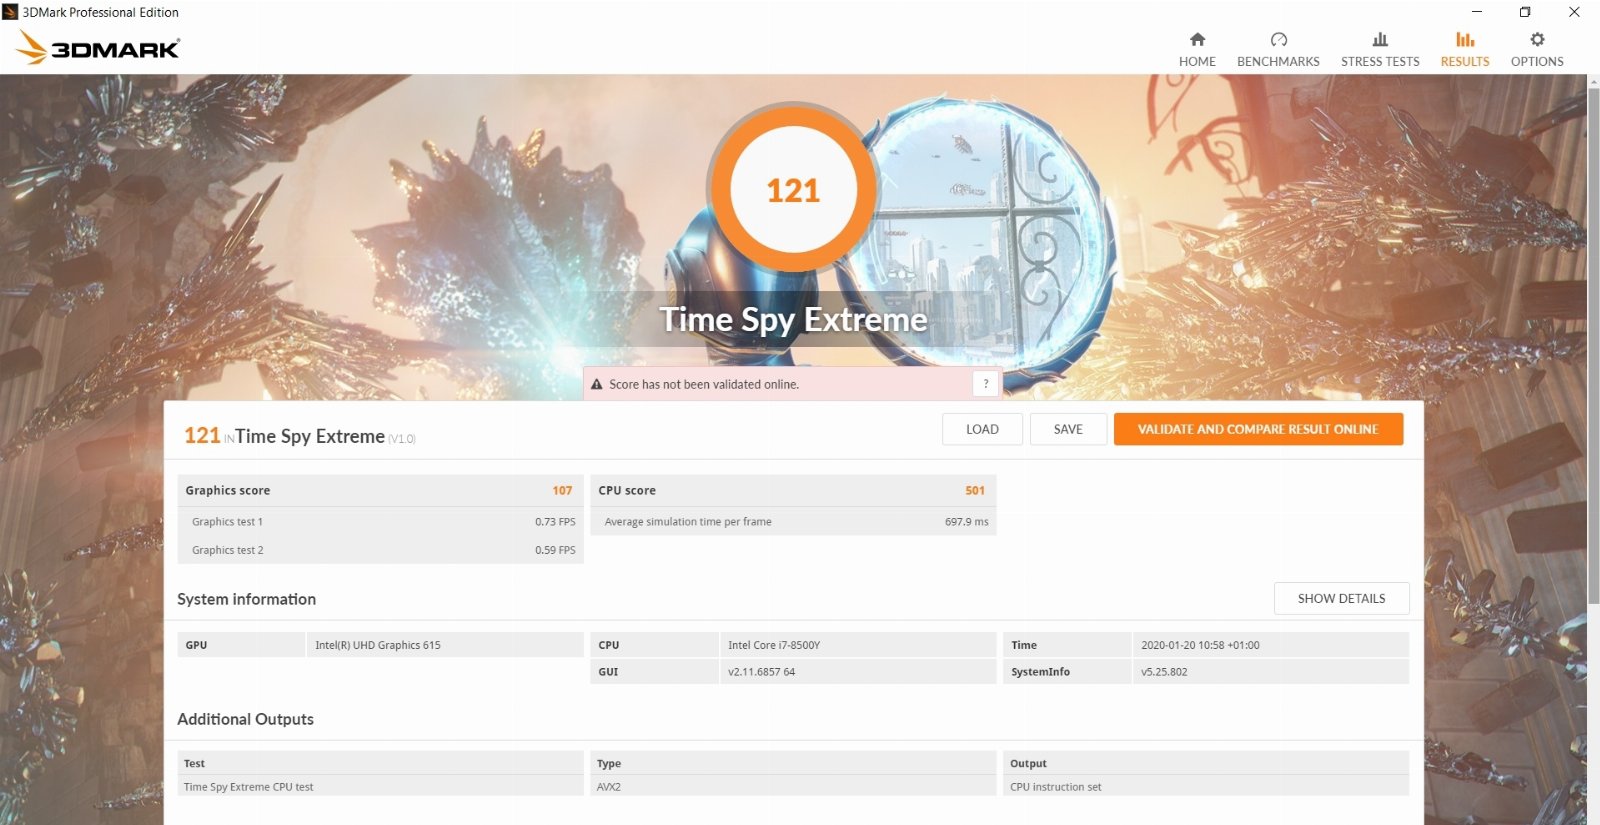This screenshot has height=825, width=1600.
Task: Click the 697.9 ms value
Action: tap(966, 521)
